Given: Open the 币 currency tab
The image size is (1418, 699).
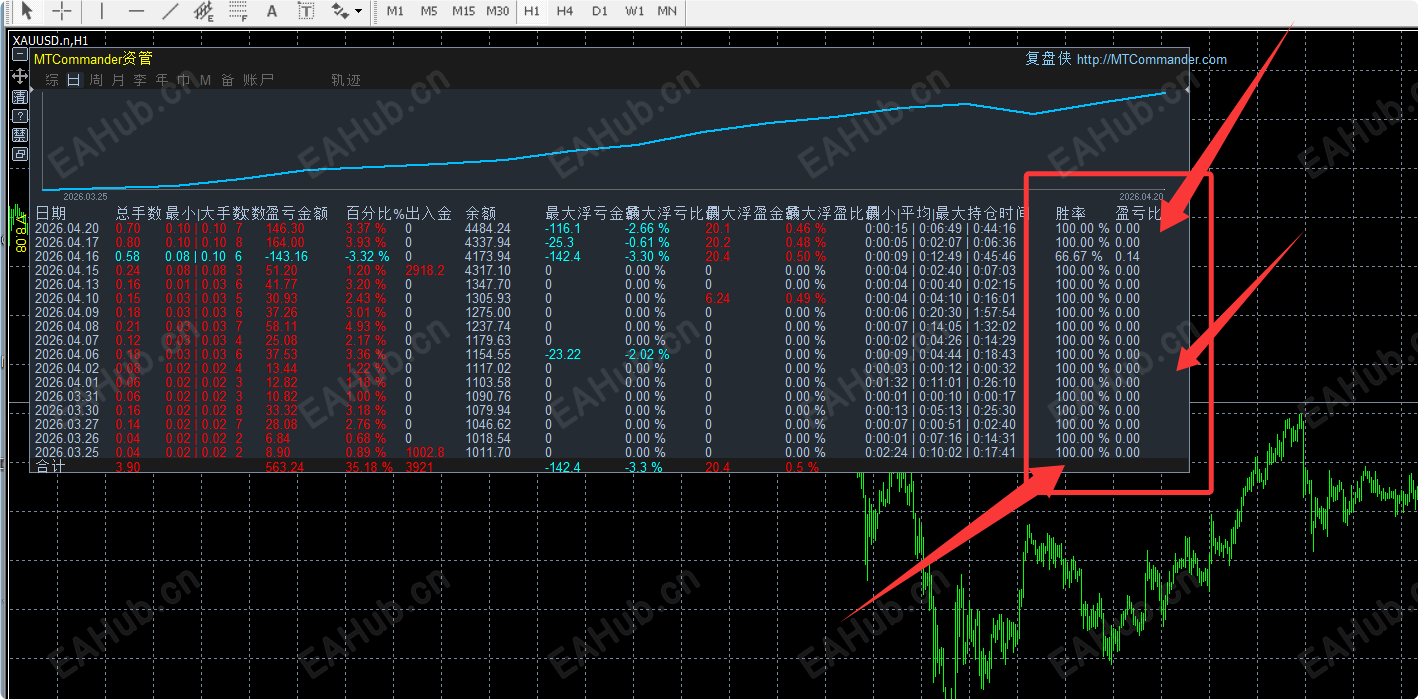Looking at the screenshot, I should pyautogui.click(x=184, y=80).
